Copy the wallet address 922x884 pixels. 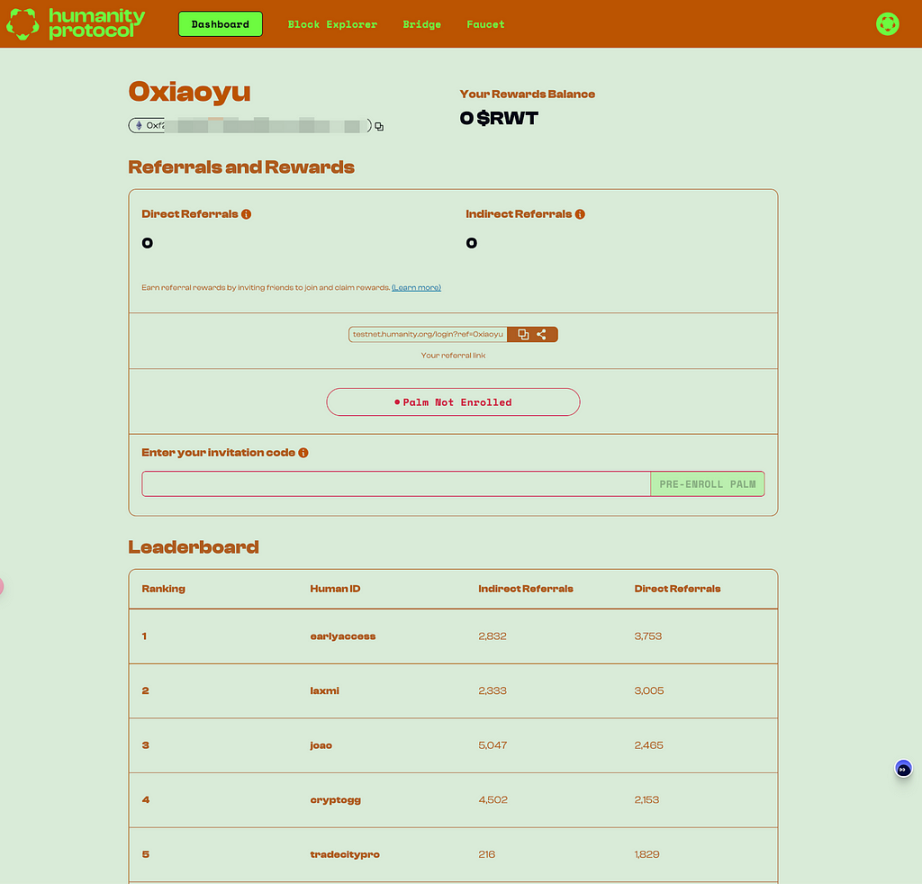379,126
